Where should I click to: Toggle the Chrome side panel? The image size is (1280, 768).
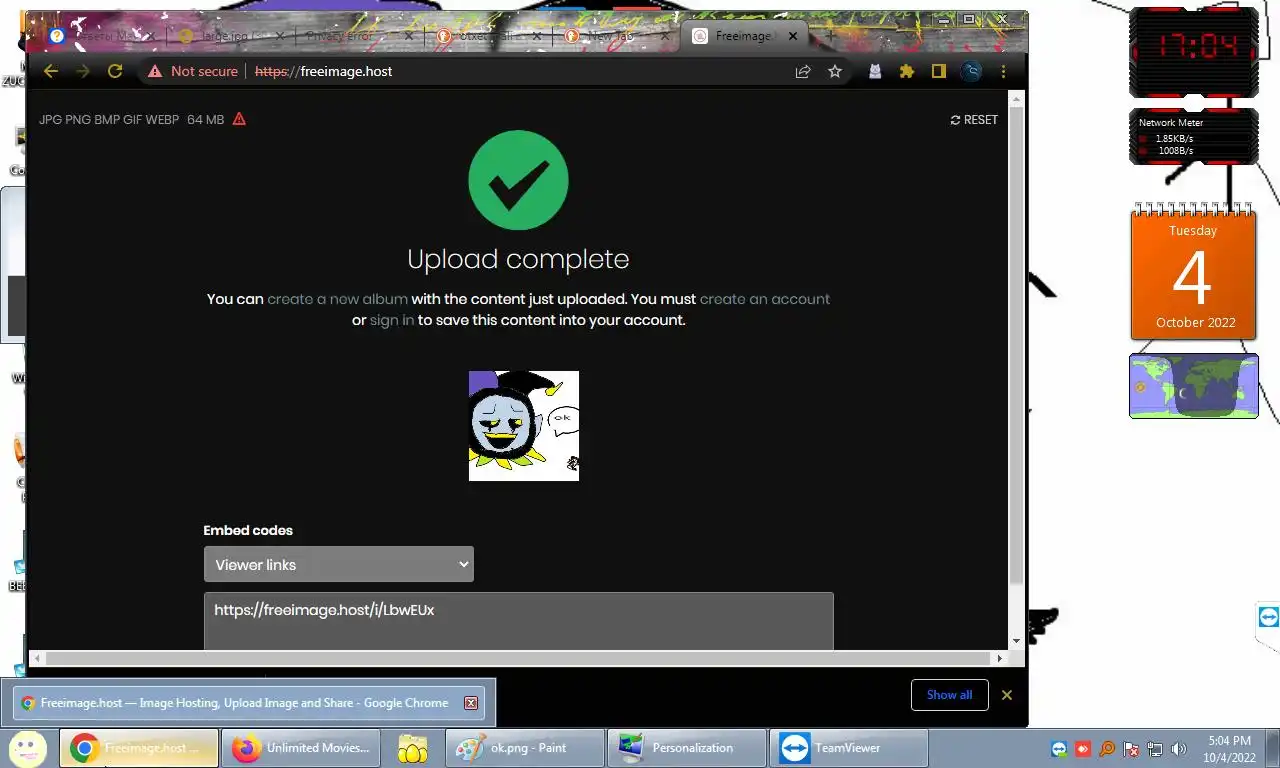pyautogui.click(x=939, y=71)
